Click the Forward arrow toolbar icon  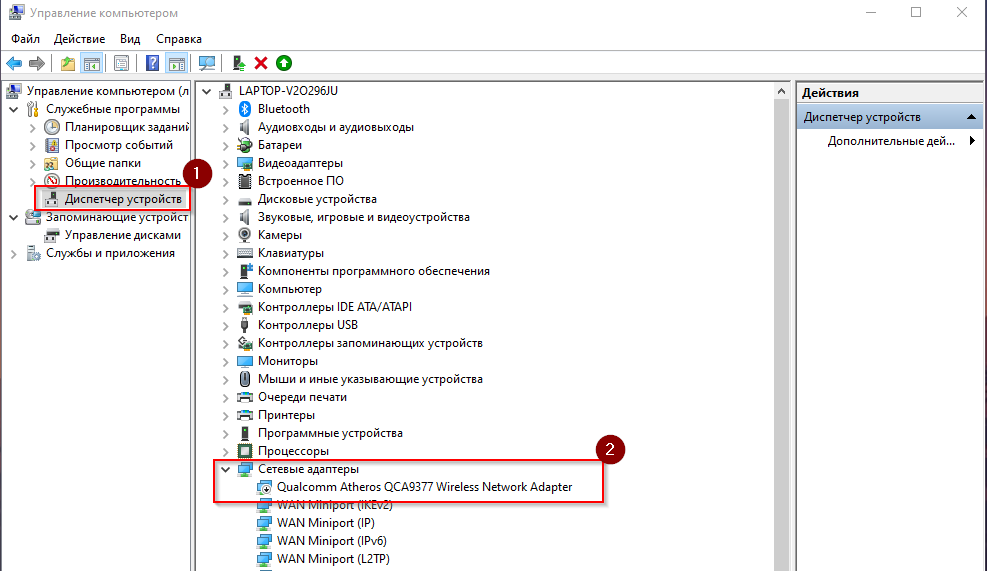tap(37, 63)
